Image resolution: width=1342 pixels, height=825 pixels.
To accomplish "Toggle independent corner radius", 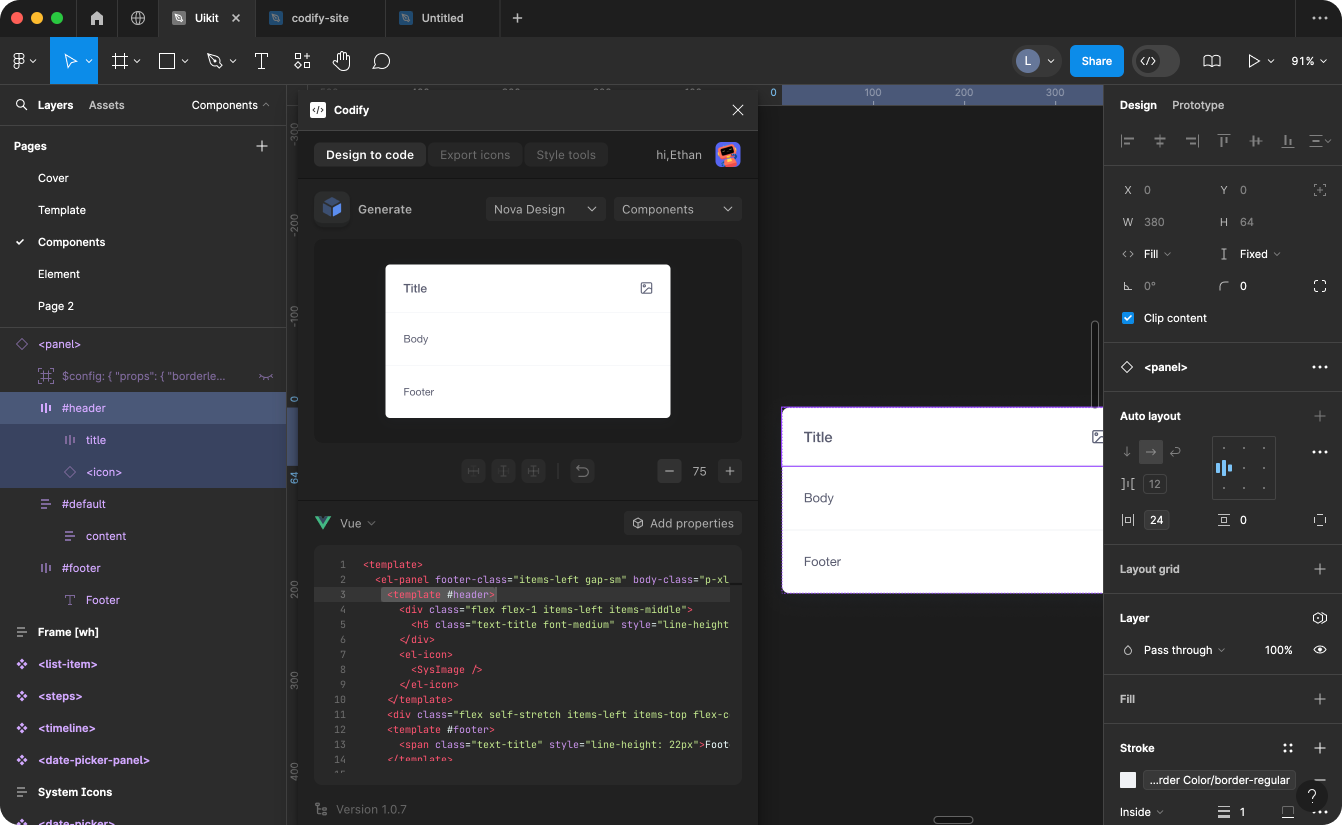I will [1320, 286].
